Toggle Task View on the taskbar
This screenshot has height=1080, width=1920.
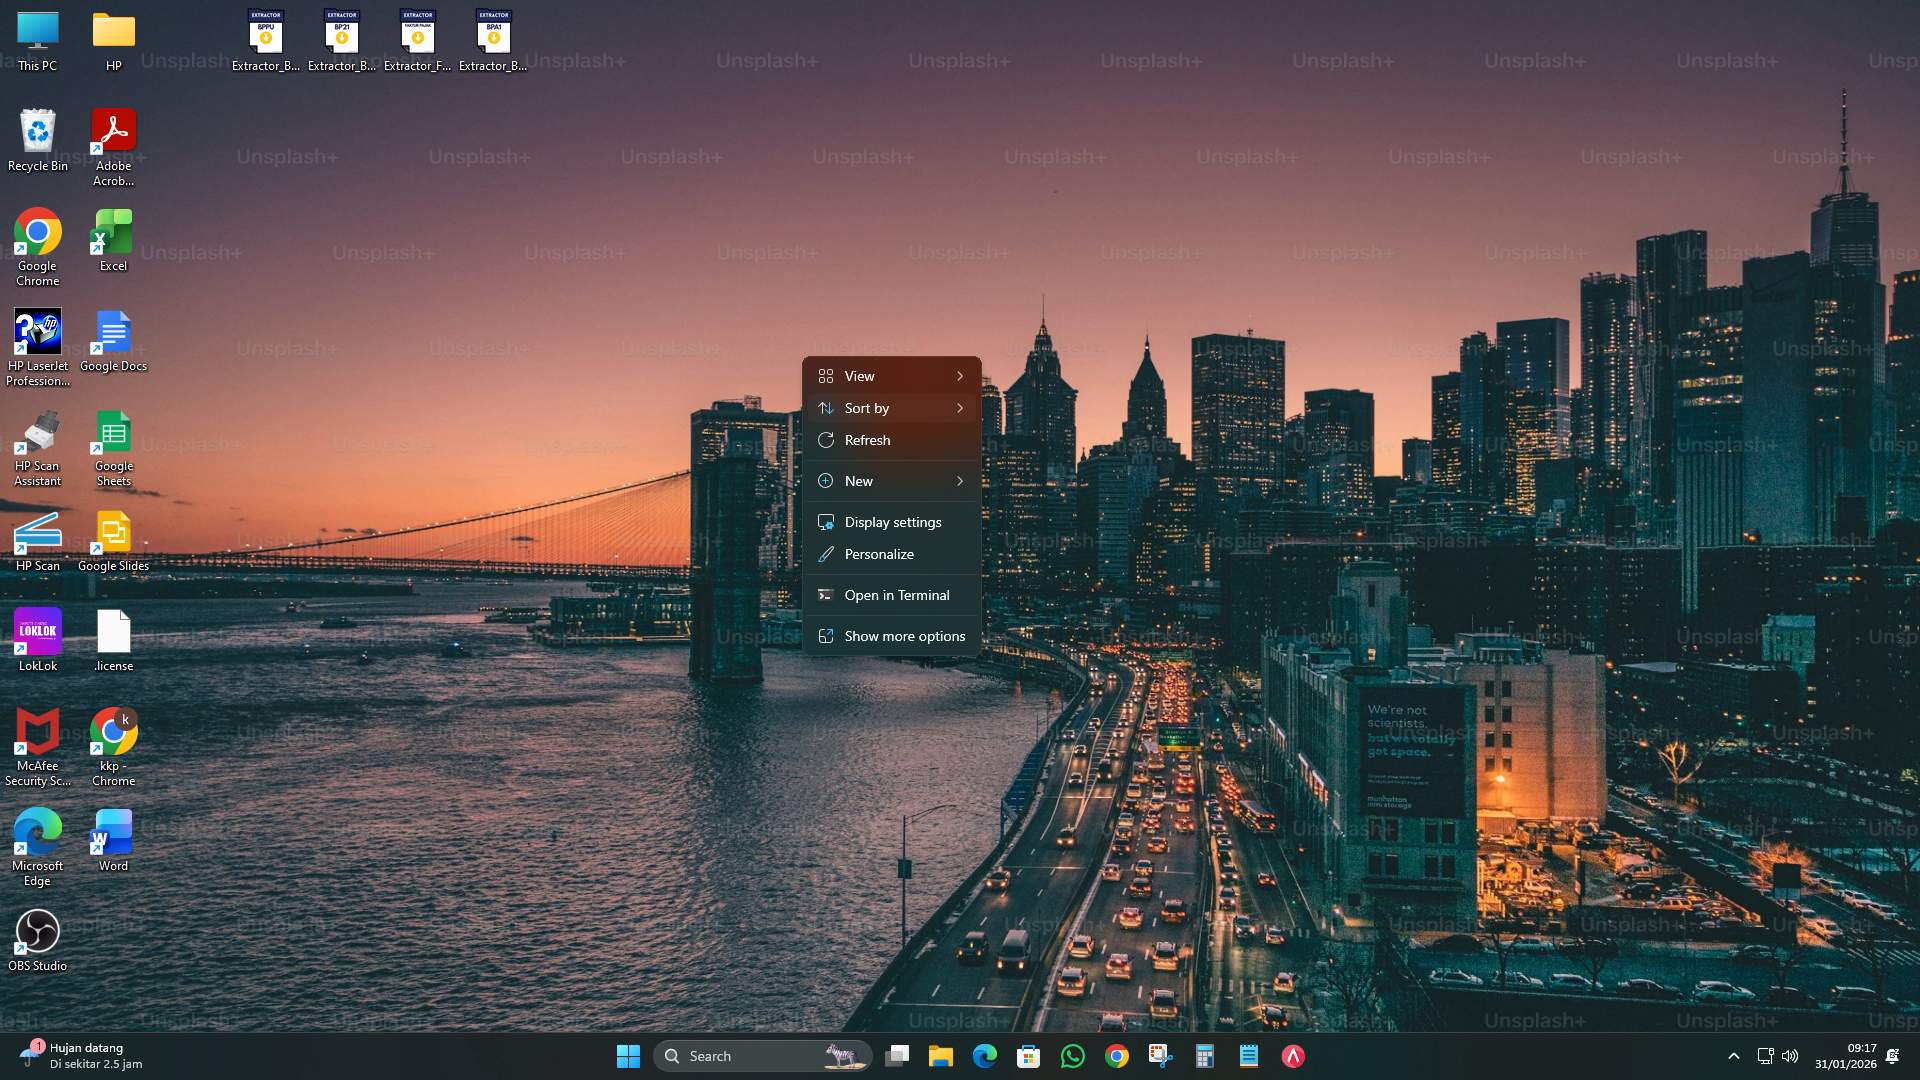pos(897,1055)
